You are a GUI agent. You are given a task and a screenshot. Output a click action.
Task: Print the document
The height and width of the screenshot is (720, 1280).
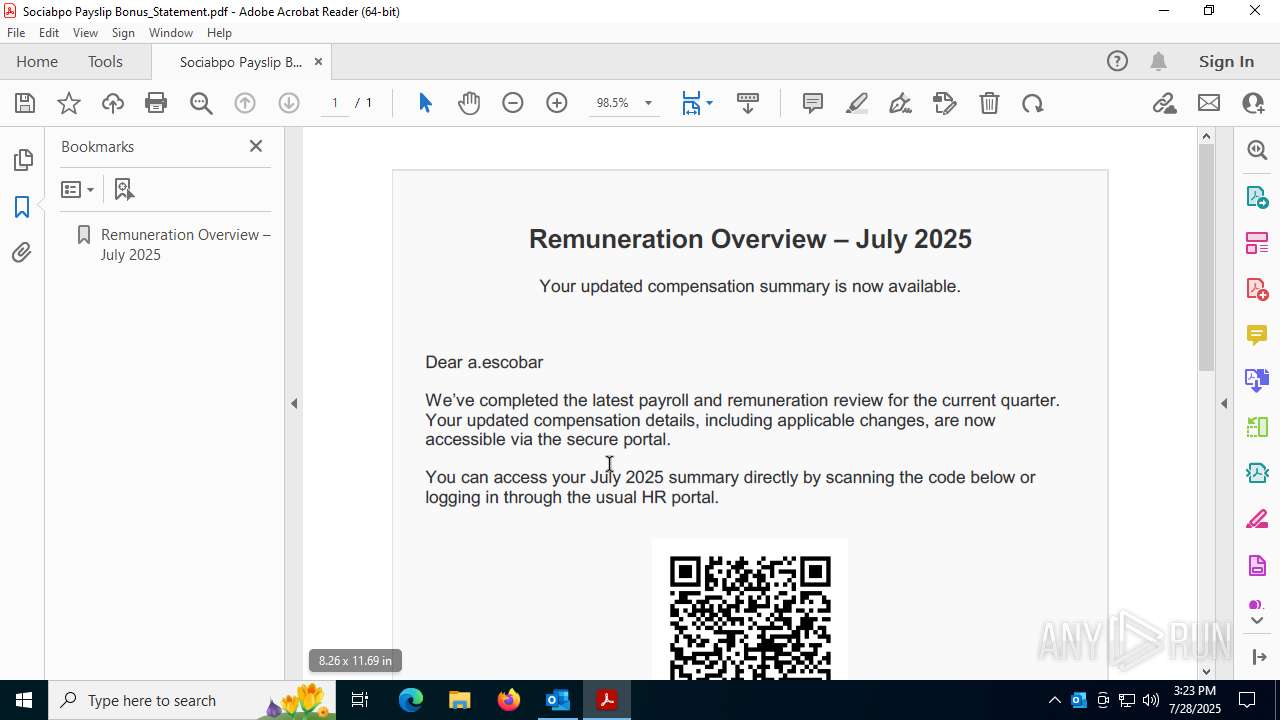coord(156,103)
